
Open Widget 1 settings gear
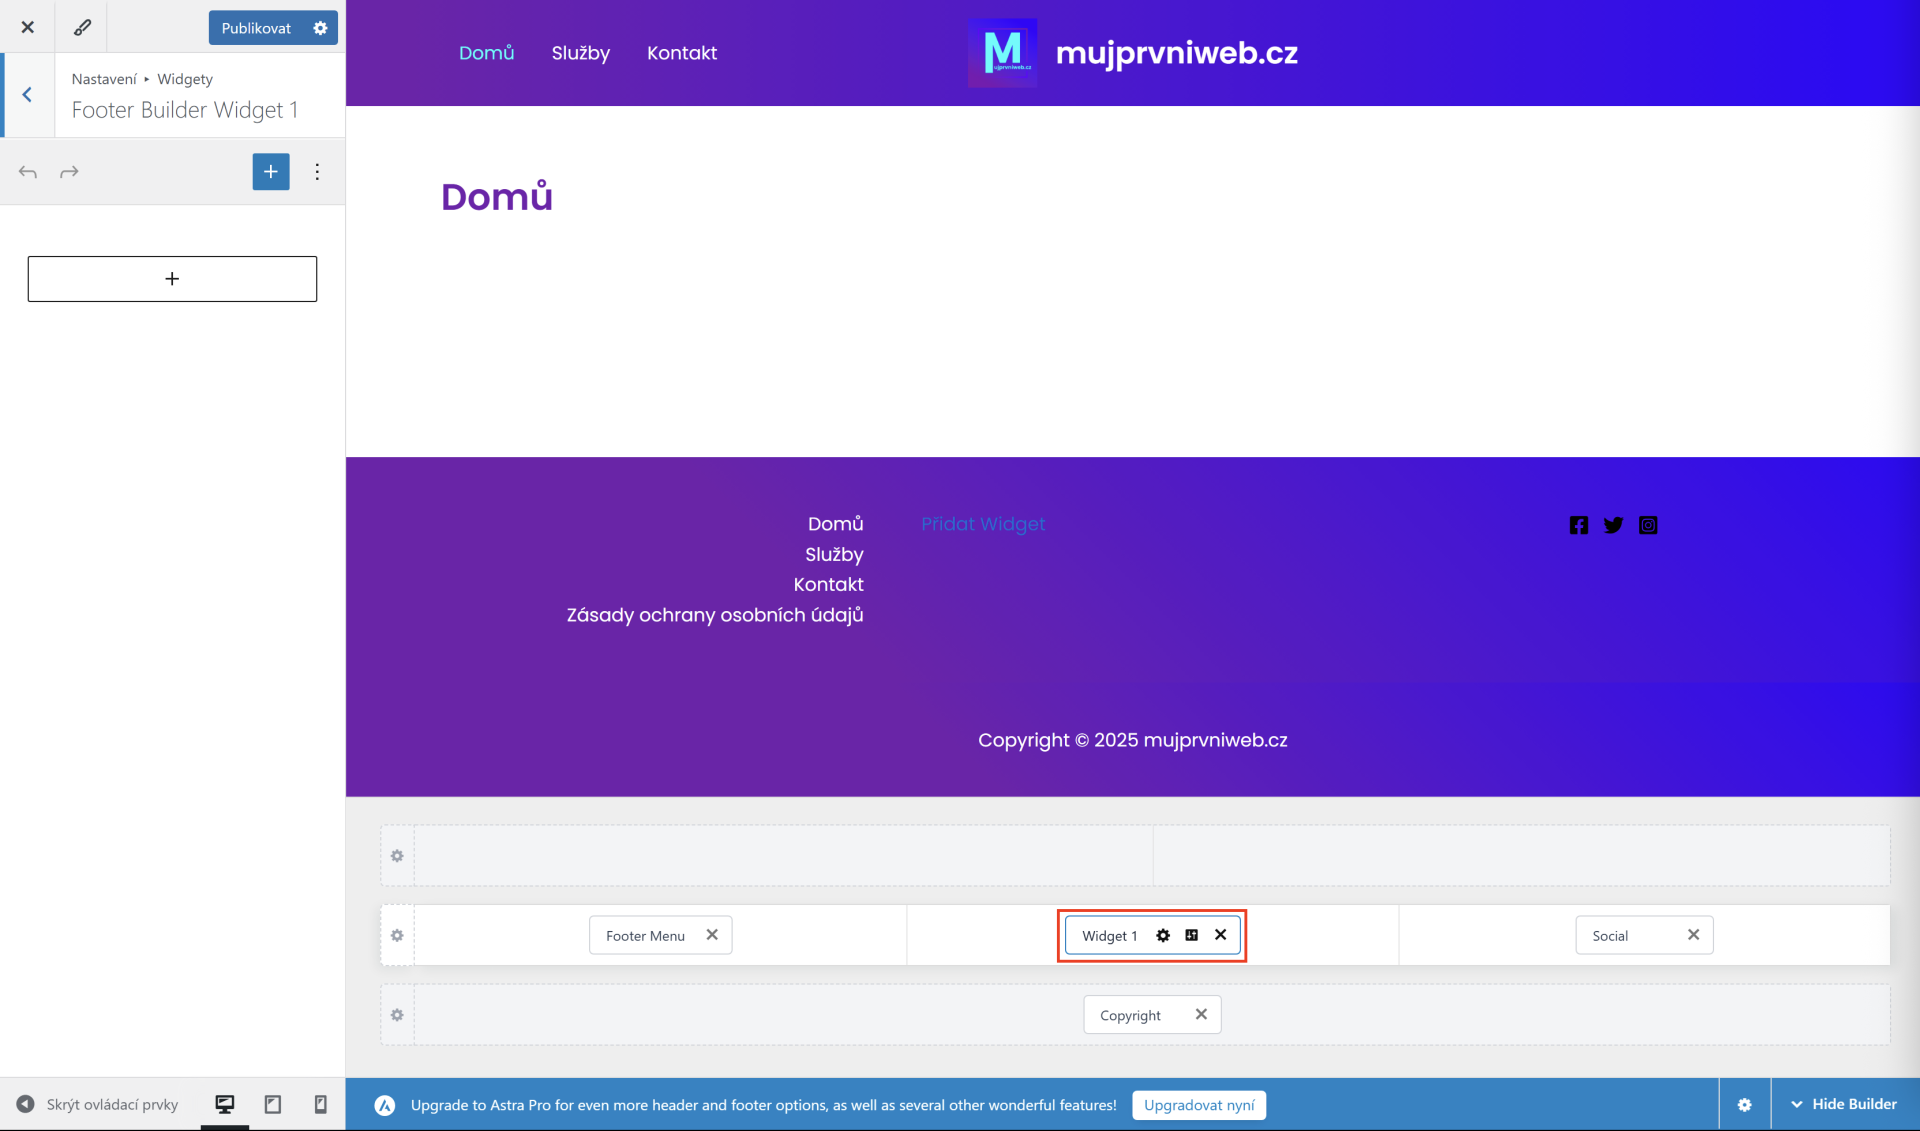point(1163,935)
